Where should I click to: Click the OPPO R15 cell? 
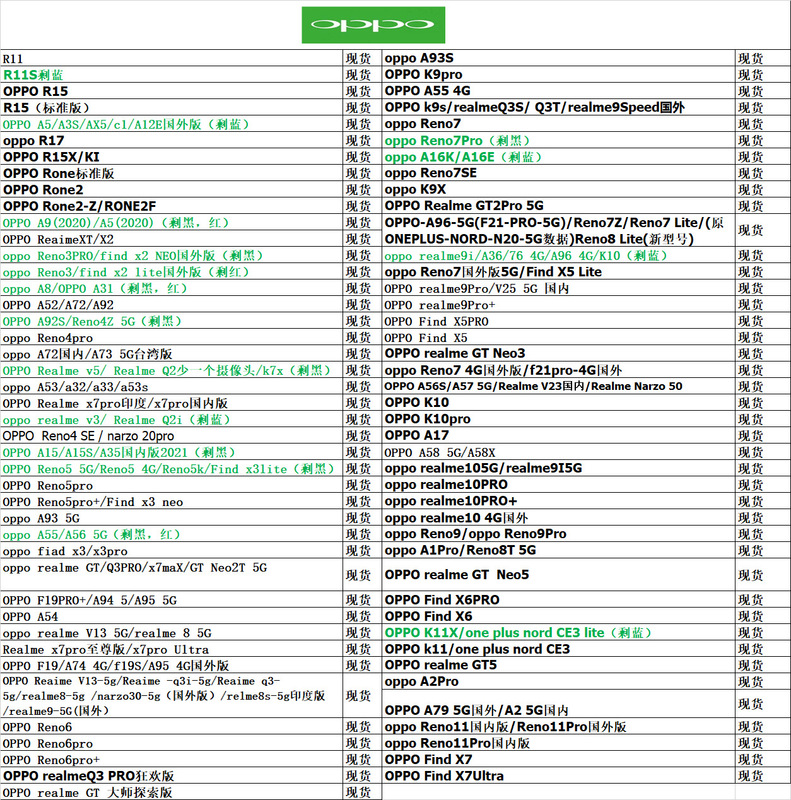(171, 91)
